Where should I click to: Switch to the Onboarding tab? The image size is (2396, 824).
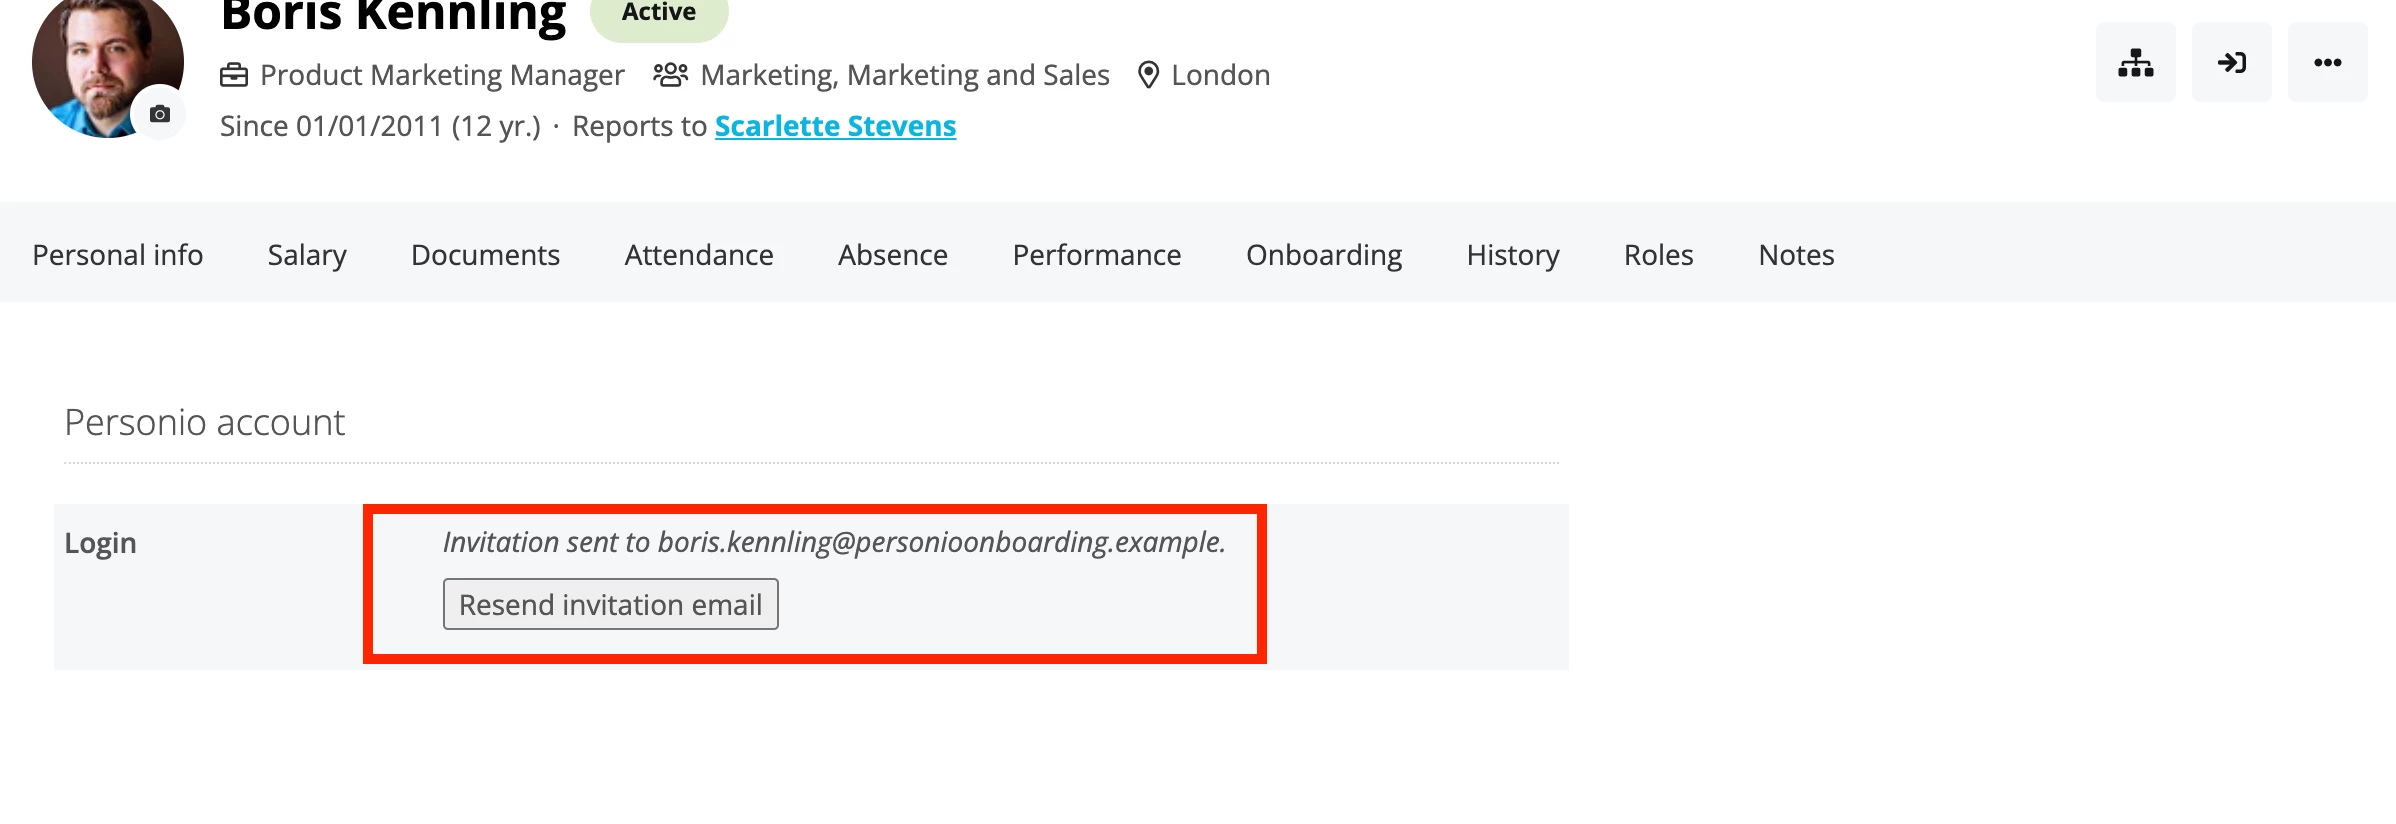coord(1324,255)
